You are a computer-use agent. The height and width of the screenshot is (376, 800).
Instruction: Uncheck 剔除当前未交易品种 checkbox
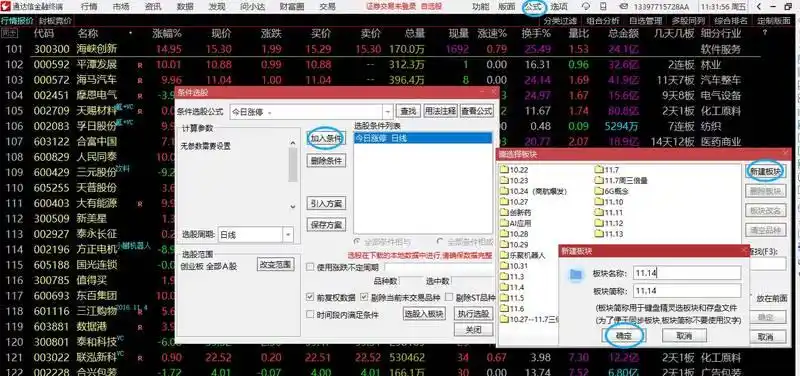click(364, 297)
